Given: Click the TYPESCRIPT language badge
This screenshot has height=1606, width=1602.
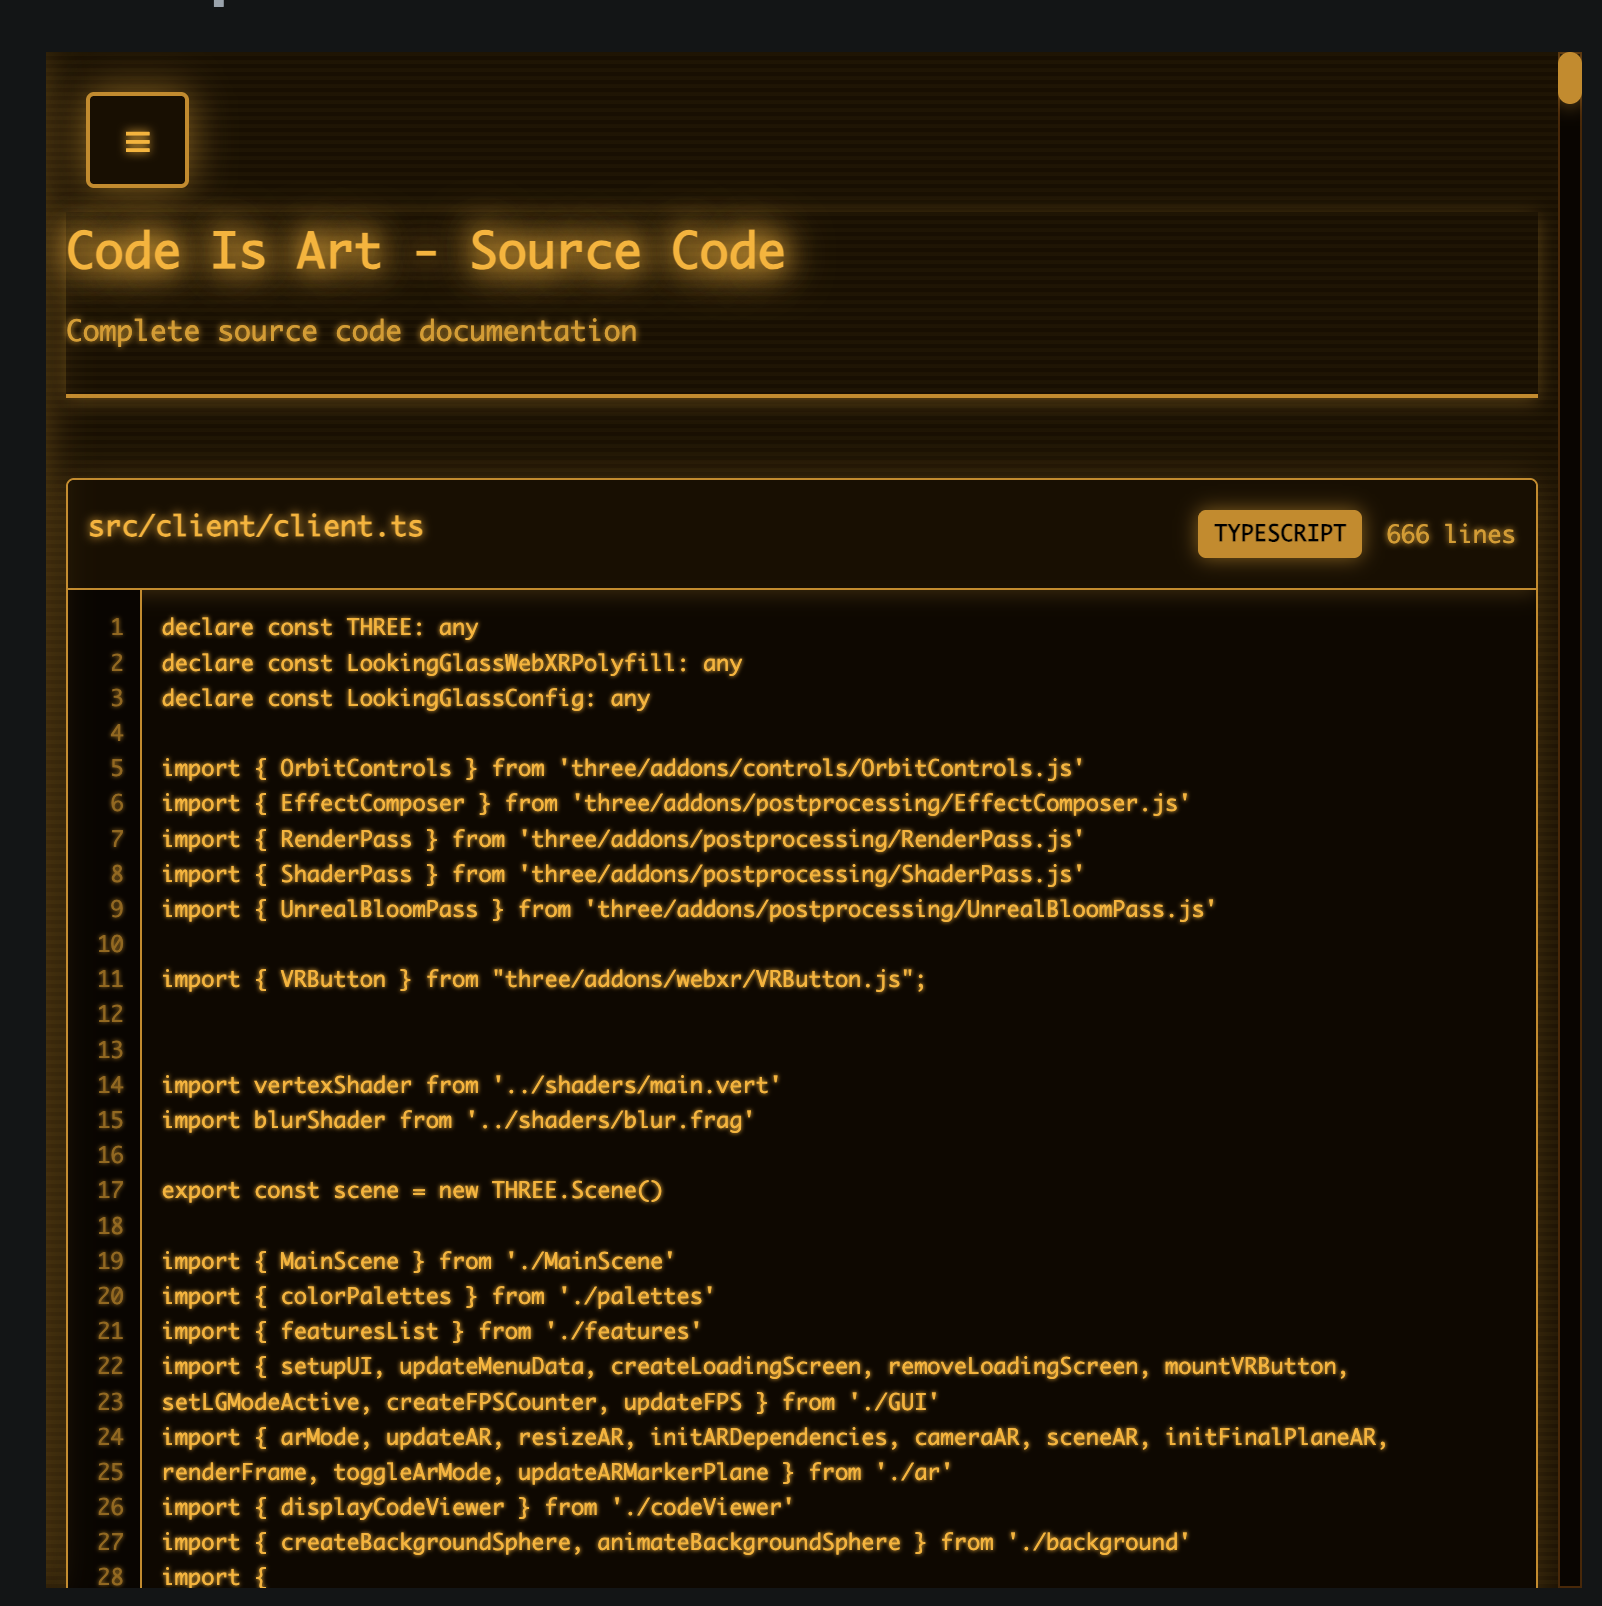Looking at the screenshot, I should [x=1279, y=533].
